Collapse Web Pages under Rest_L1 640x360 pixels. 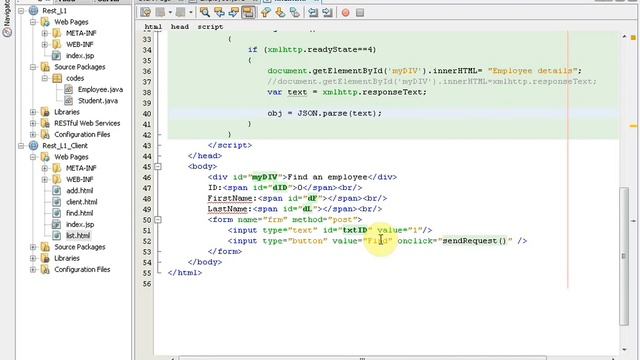[33, 22]
